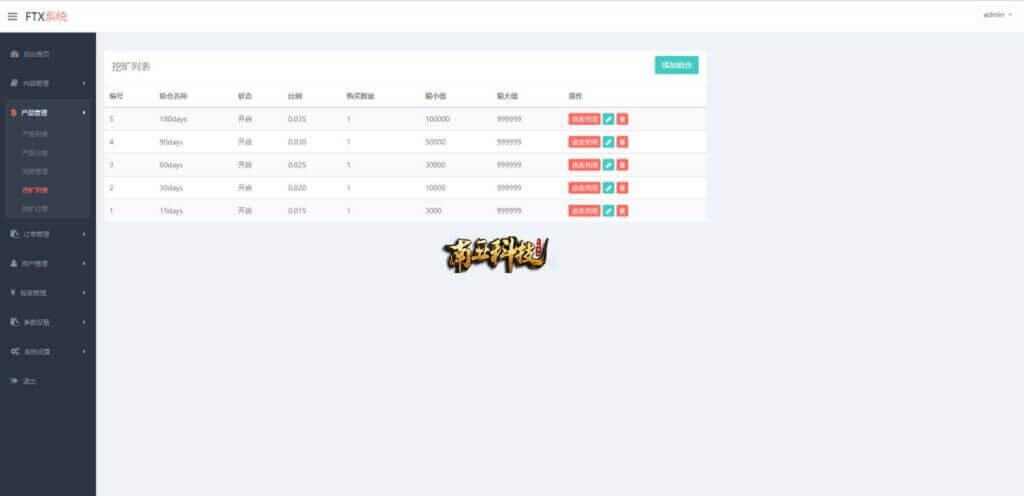Viewport: 1024px width, 496px height.
Task: Click the edit pencil icon for 60days
Action: 609,165
